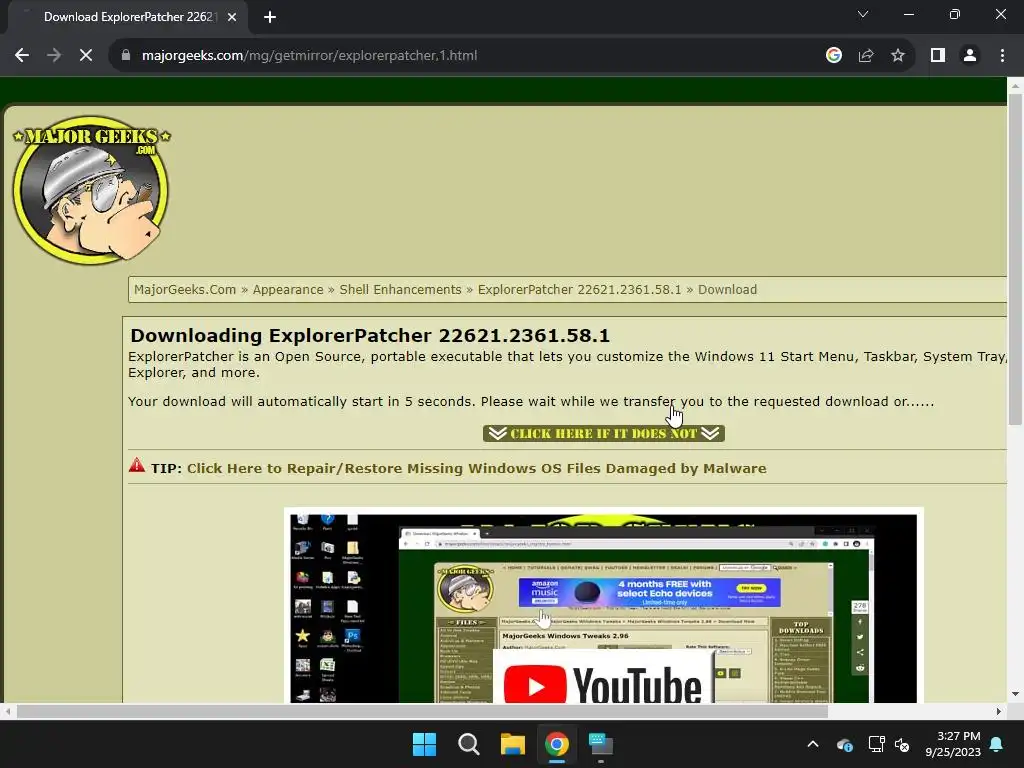
Task: Click the address bar URL
Action: pos(309,56)
